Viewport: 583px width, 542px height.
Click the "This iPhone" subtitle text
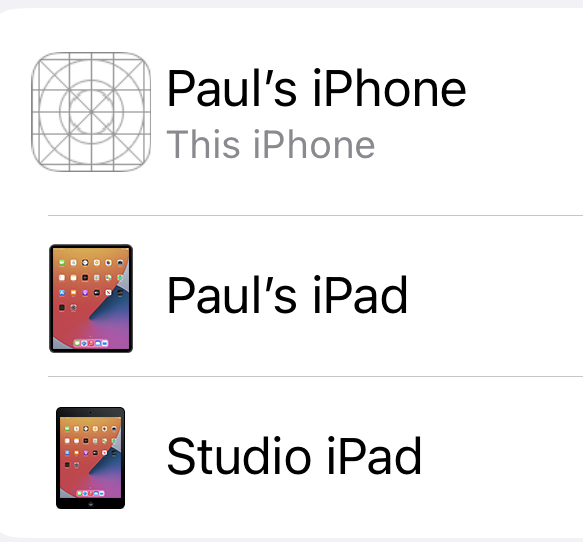tap(270, 145)
